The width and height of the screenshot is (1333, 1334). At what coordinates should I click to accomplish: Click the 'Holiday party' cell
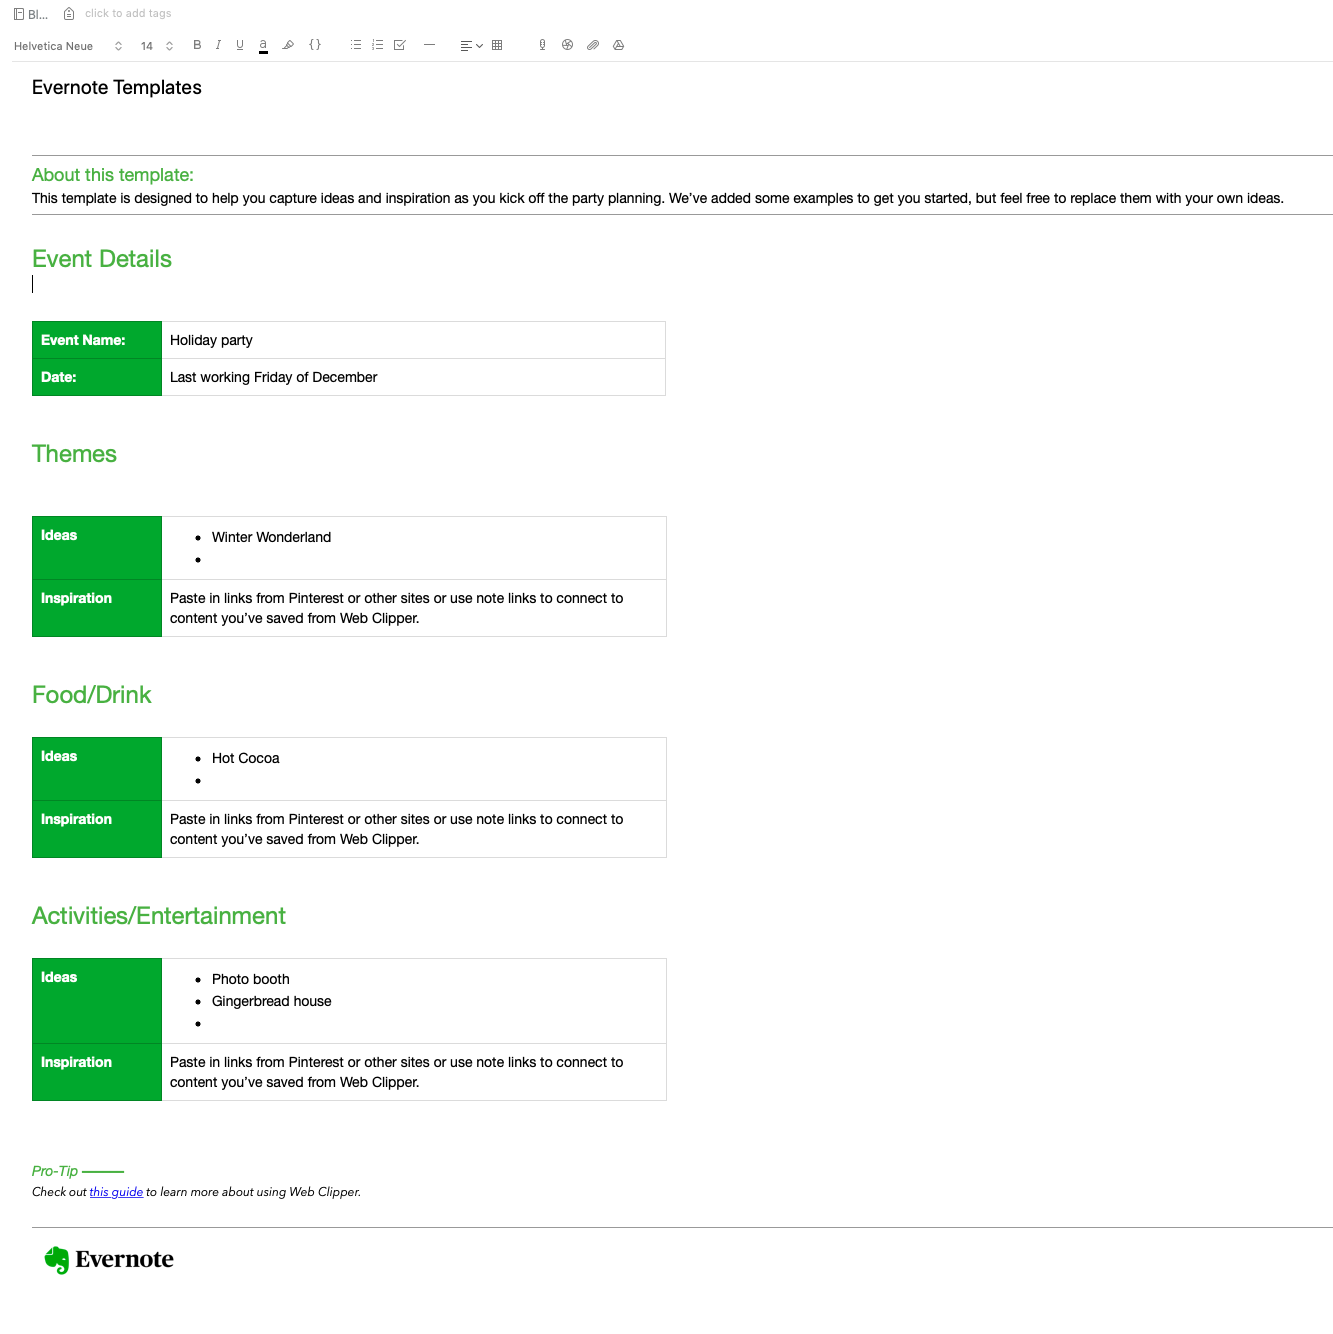(413, 340)
